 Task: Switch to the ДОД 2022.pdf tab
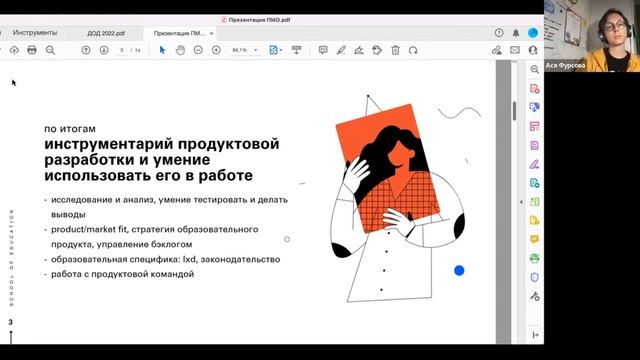coord(106,33)
